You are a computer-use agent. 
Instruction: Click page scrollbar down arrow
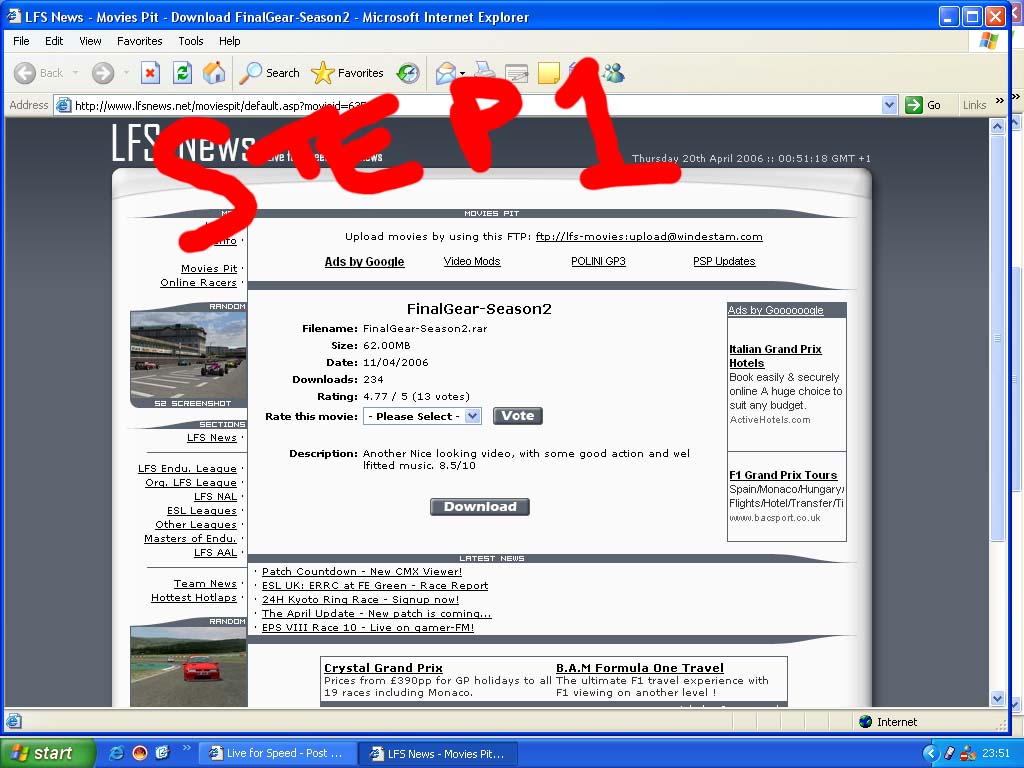click(x=997, y=698)
